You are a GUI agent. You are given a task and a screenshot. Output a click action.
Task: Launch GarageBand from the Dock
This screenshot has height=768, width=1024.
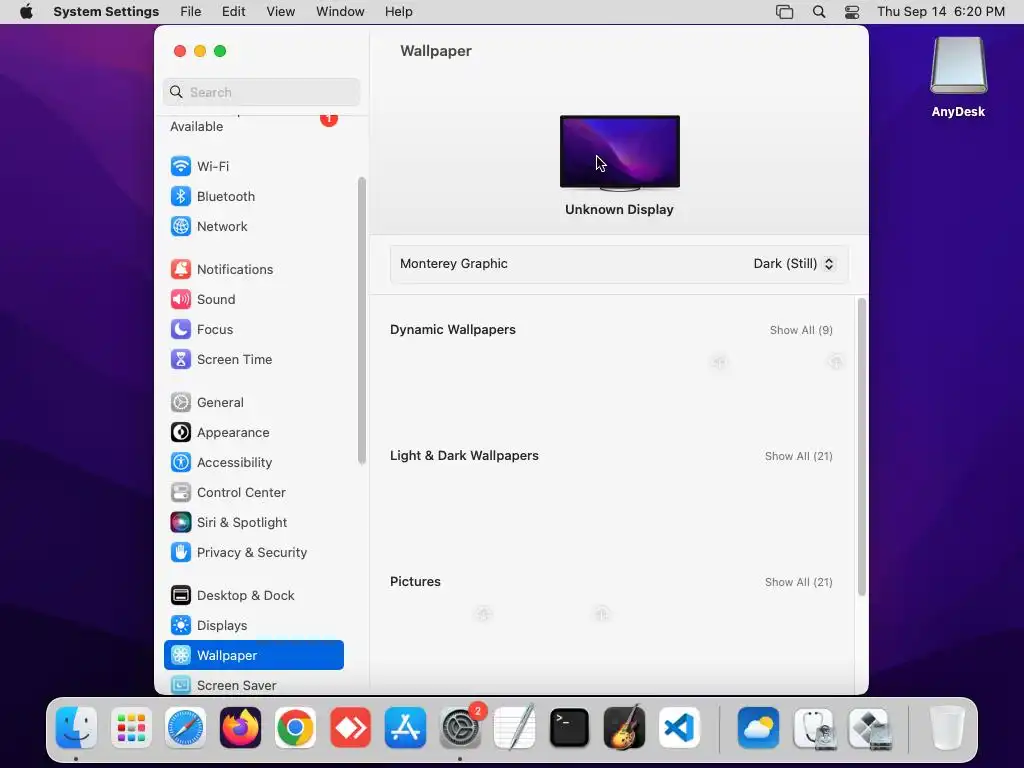pyautogui.click(x=624, y=727)
